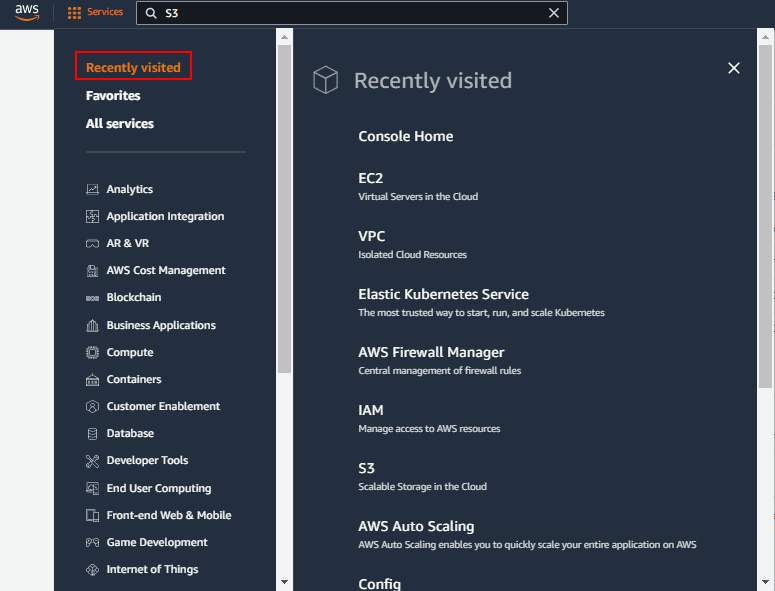
Task: Open the S3 service in list
Action: [366, 468]
